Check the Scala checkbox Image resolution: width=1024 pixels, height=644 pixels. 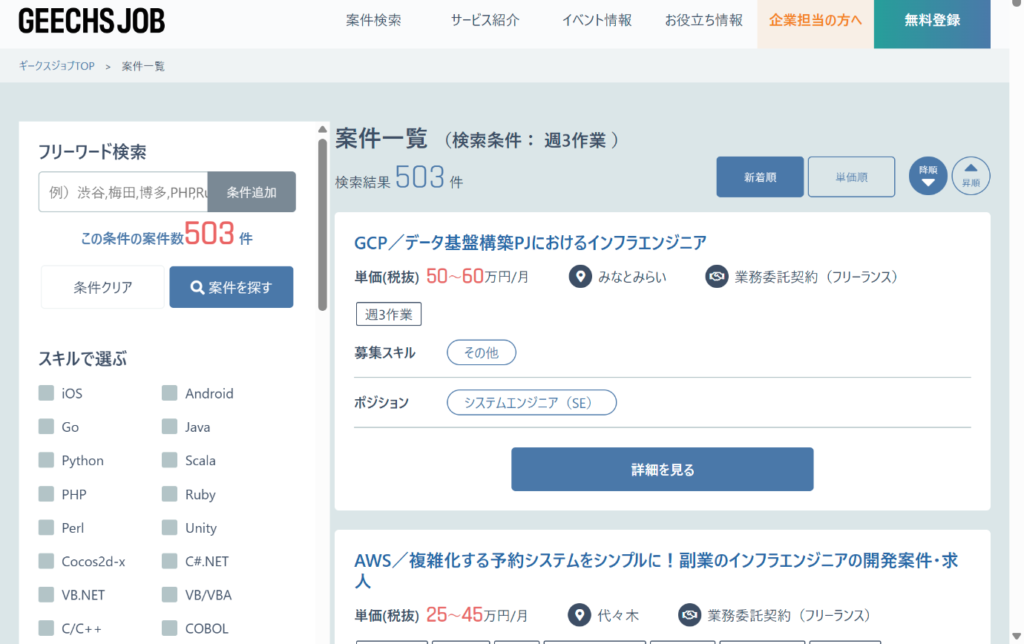click(x=170, y=460)
